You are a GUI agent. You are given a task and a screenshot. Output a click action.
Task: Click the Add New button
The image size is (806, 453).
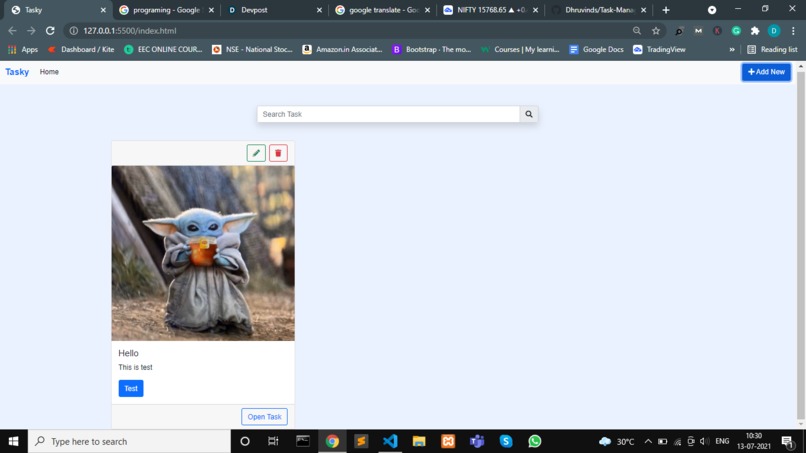766,72
